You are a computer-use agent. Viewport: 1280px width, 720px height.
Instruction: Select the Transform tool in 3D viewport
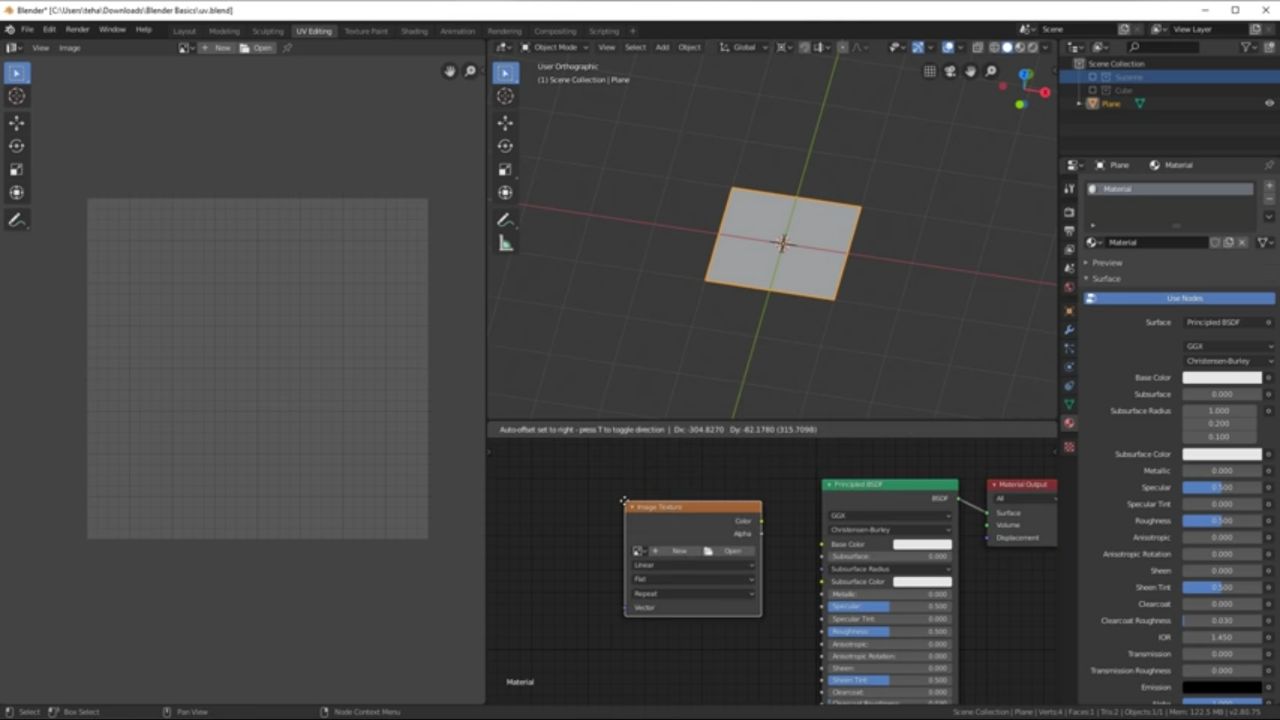coord(505,193)
